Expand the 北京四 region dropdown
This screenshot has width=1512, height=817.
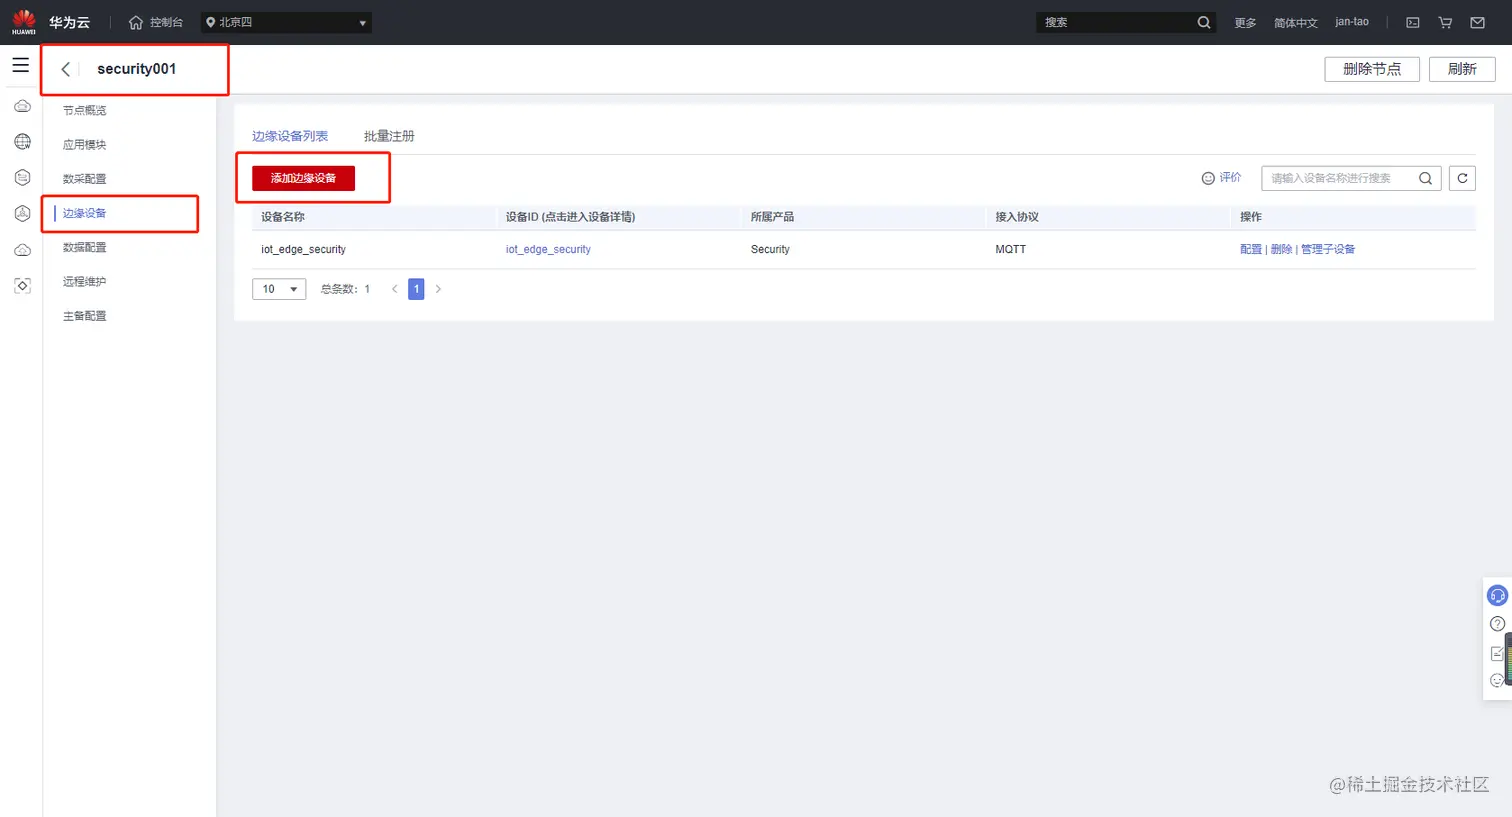pyautogui.click(x=286, y=22)
